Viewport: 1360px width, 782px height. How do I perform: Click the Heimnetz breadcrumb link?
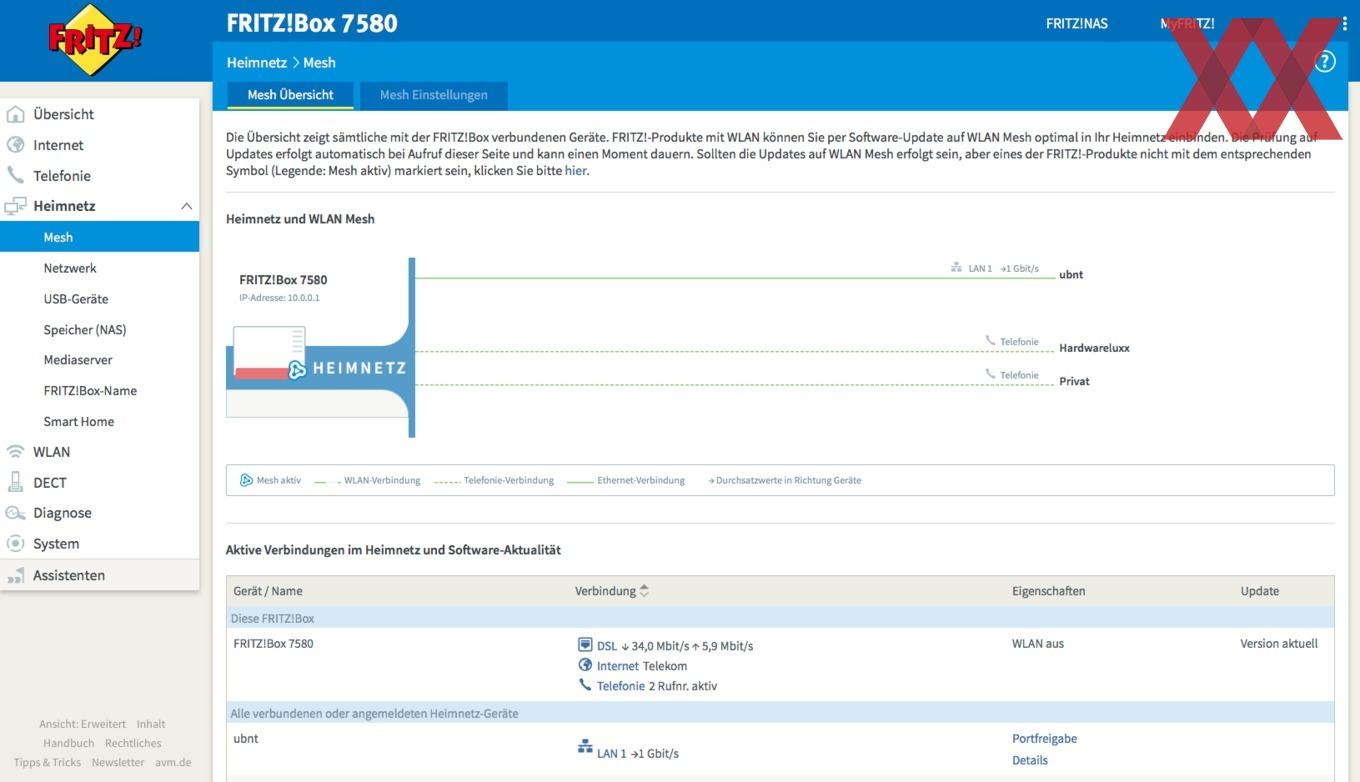coord(256,62)
